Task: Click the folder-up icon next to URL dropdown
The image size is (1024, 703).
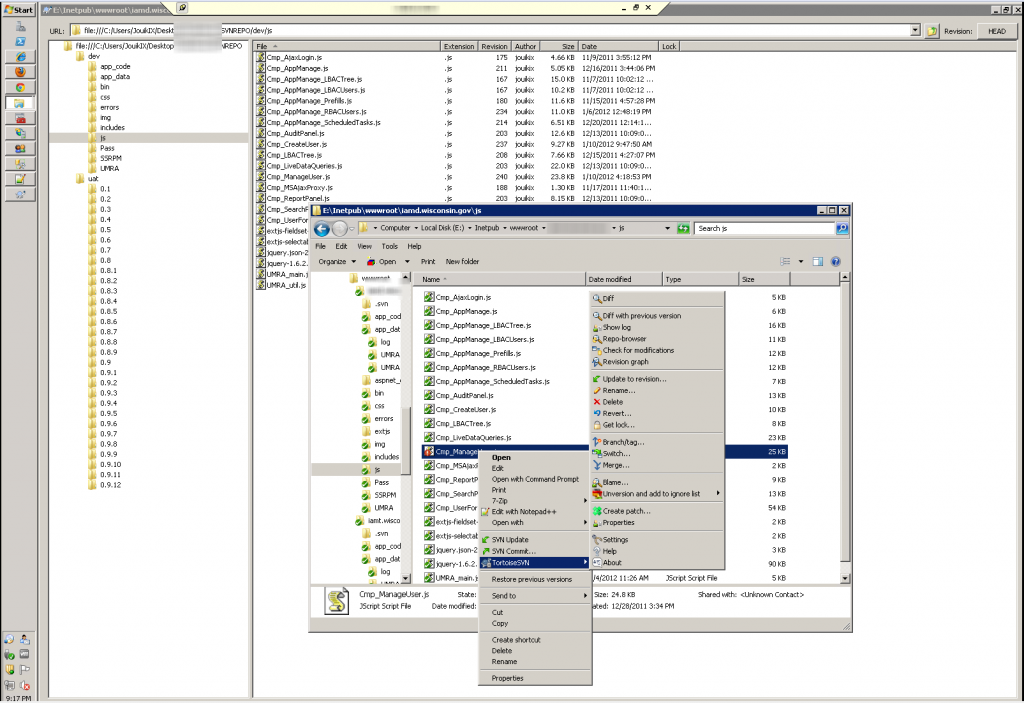Action: [932, 31]
